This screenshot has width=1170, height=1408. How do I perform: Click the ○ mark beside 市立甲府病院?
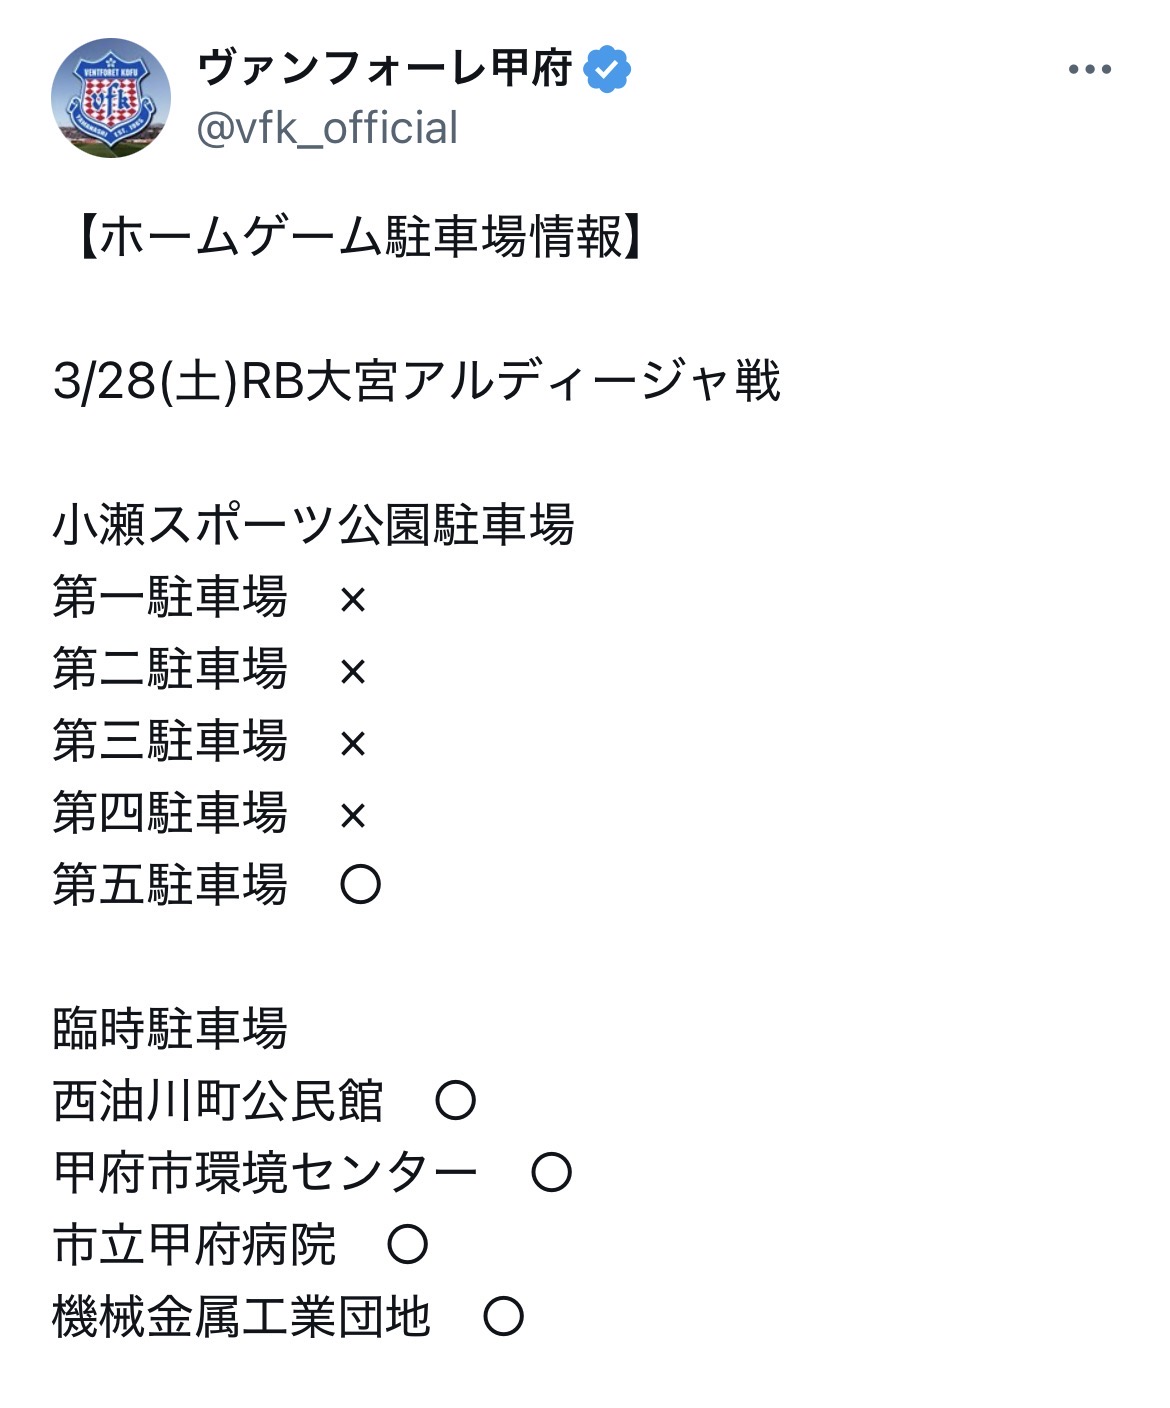(408, 1245)
